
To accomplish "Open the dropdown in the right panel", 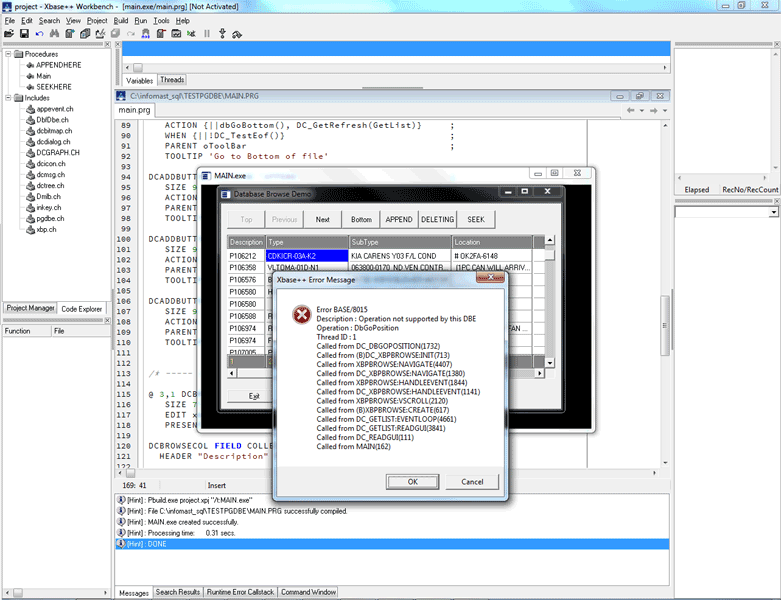I will click(x=774, y=212).
